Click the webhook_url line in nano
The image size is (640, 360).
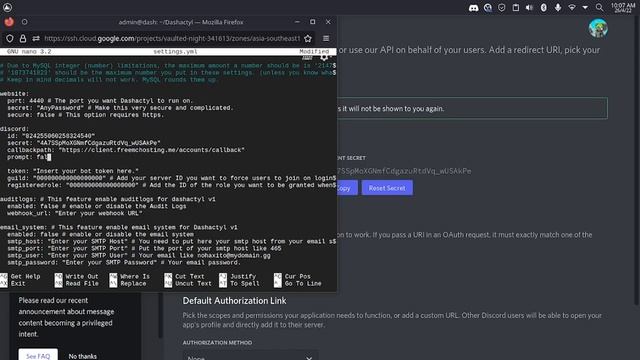(75, 213)
